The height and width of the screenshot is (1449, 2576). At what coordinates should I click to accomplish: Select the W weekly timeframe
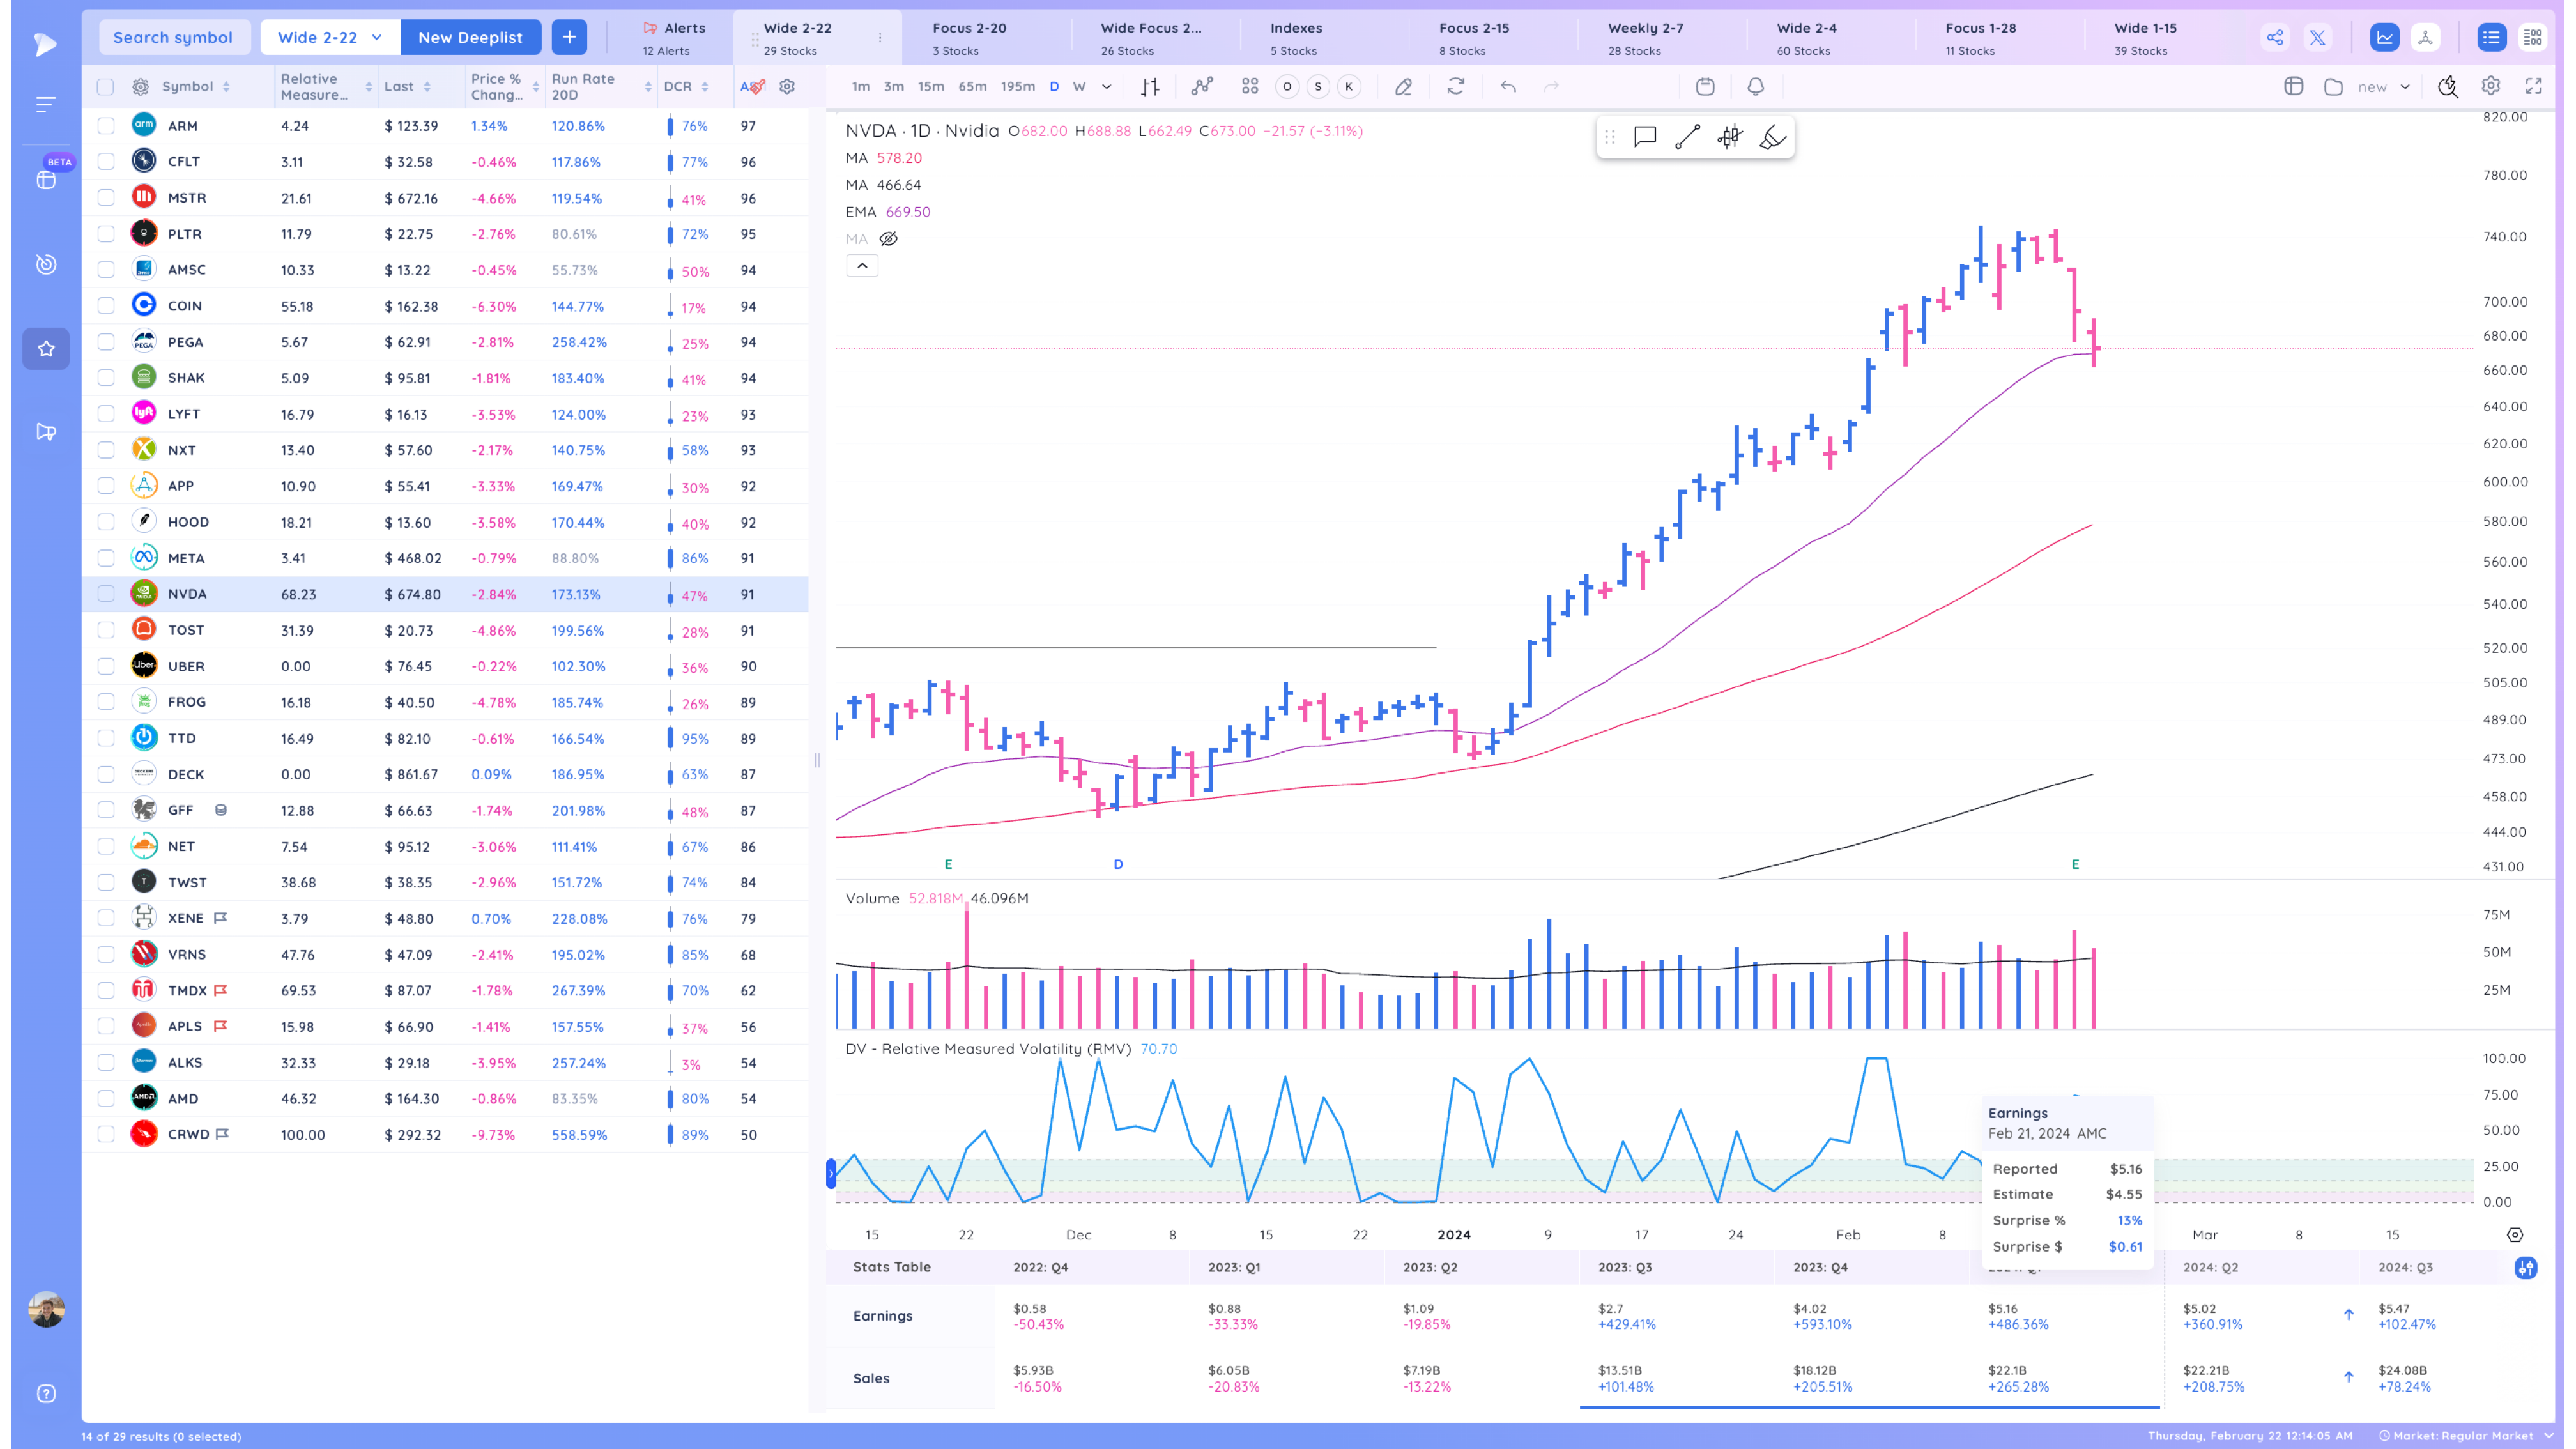1079,87
